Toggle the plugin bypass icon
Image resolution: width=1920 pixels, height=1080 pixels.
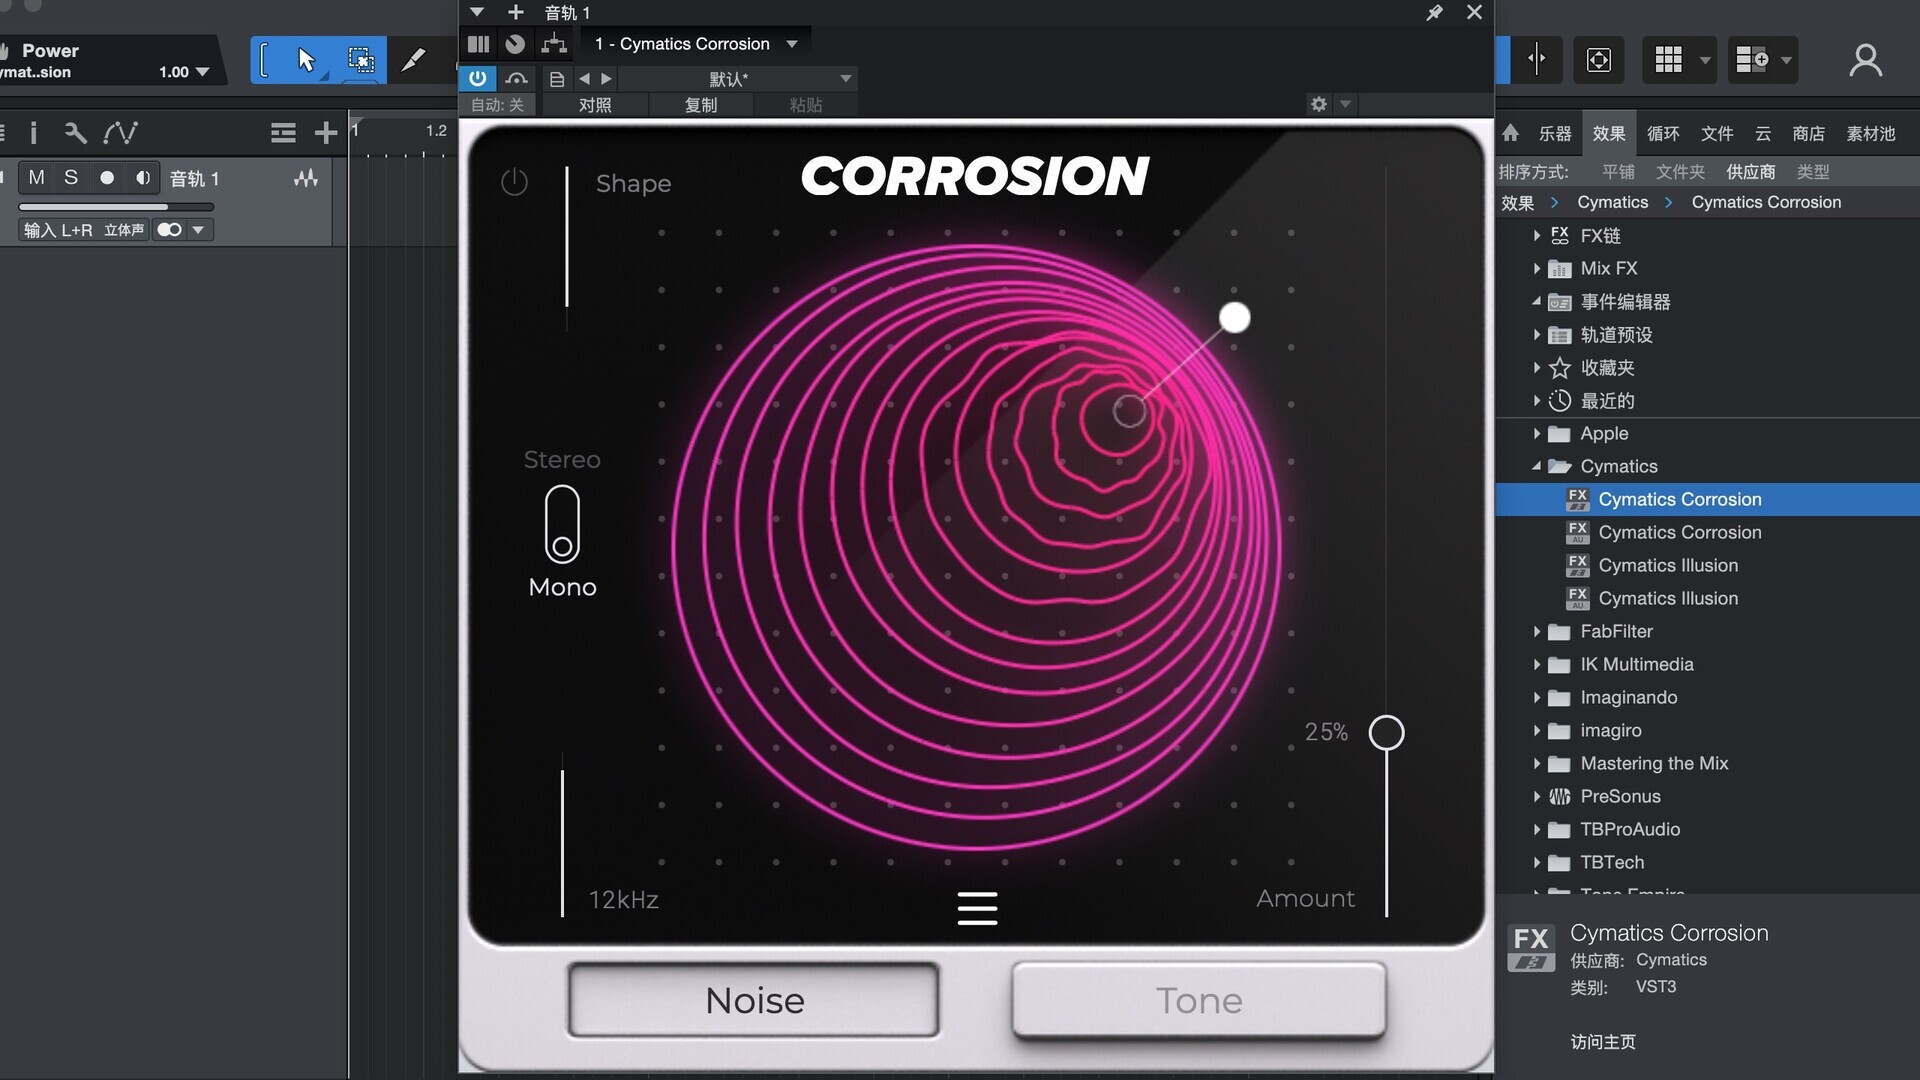pos(516,78)
